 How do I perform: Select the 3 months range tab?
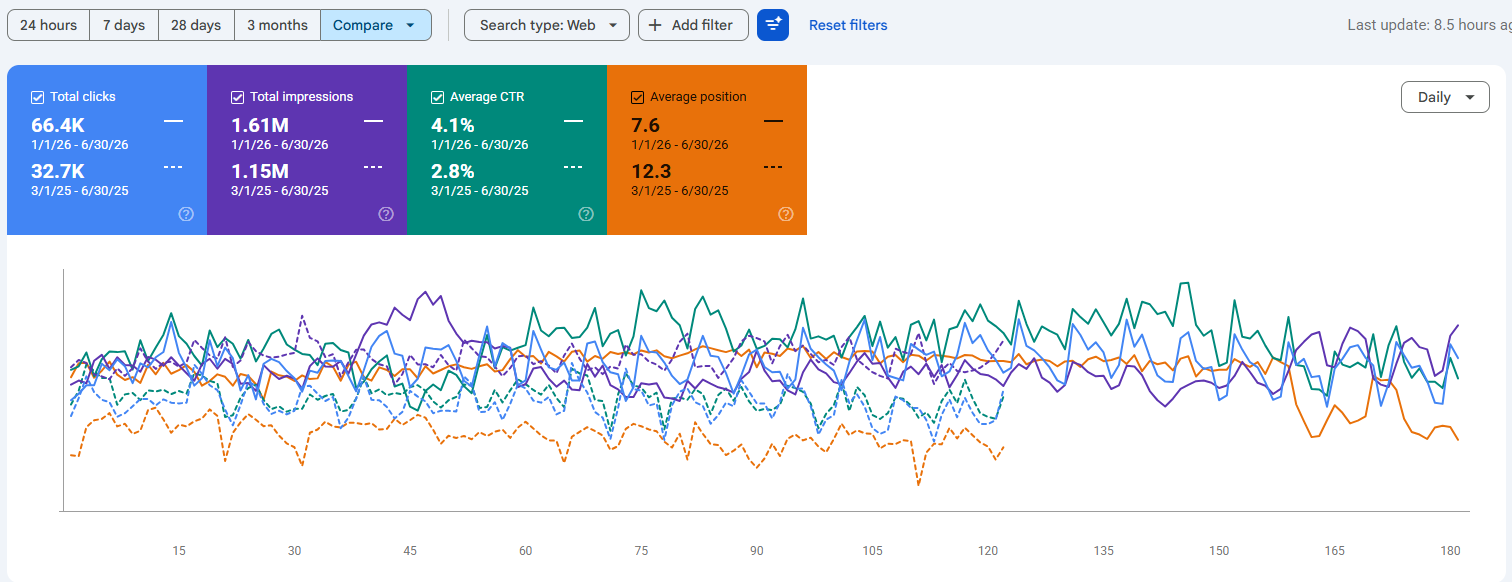point(277,25)
